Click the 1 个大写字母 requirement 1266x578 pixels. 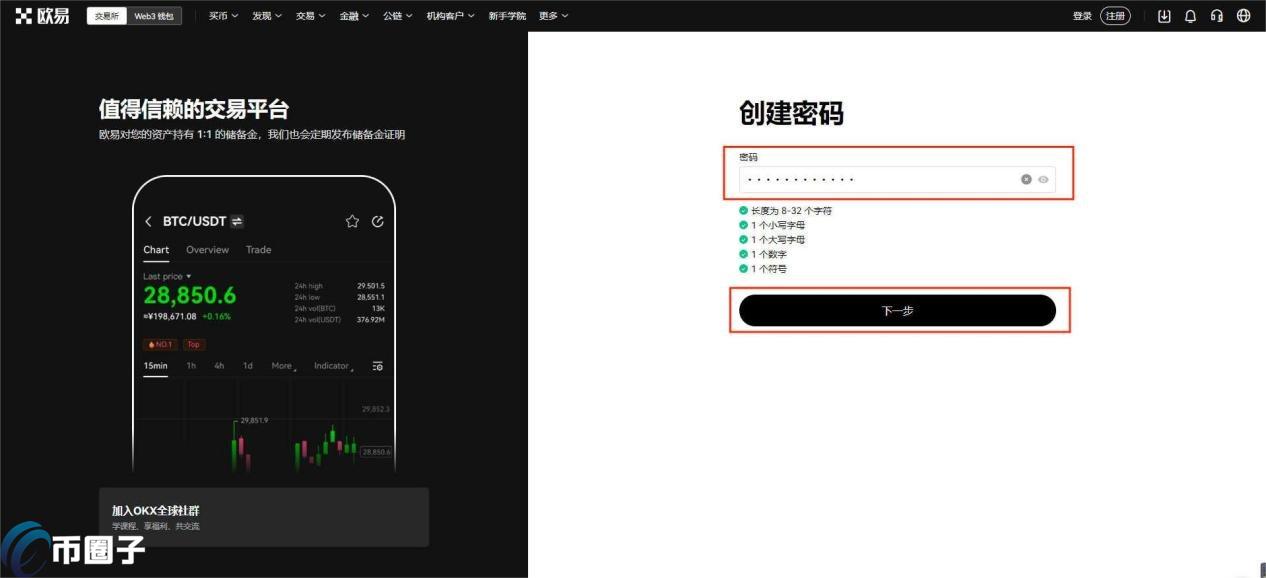point(778,240)
